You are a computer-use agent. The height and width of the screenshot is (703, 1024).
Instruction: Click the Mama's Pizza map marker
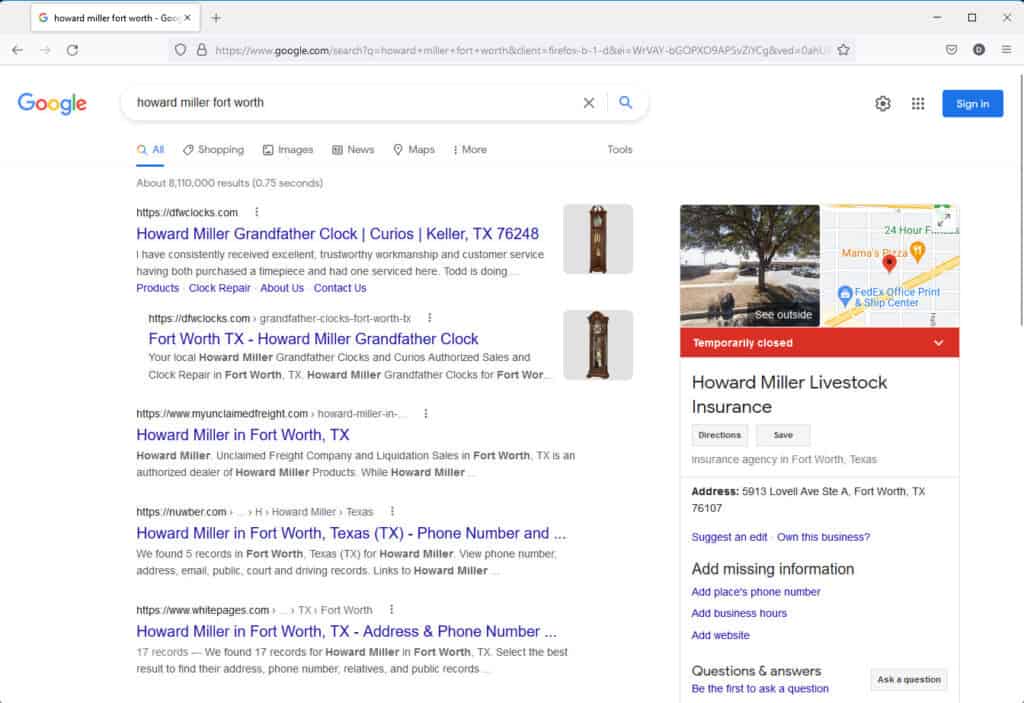(x=918, y=251)
